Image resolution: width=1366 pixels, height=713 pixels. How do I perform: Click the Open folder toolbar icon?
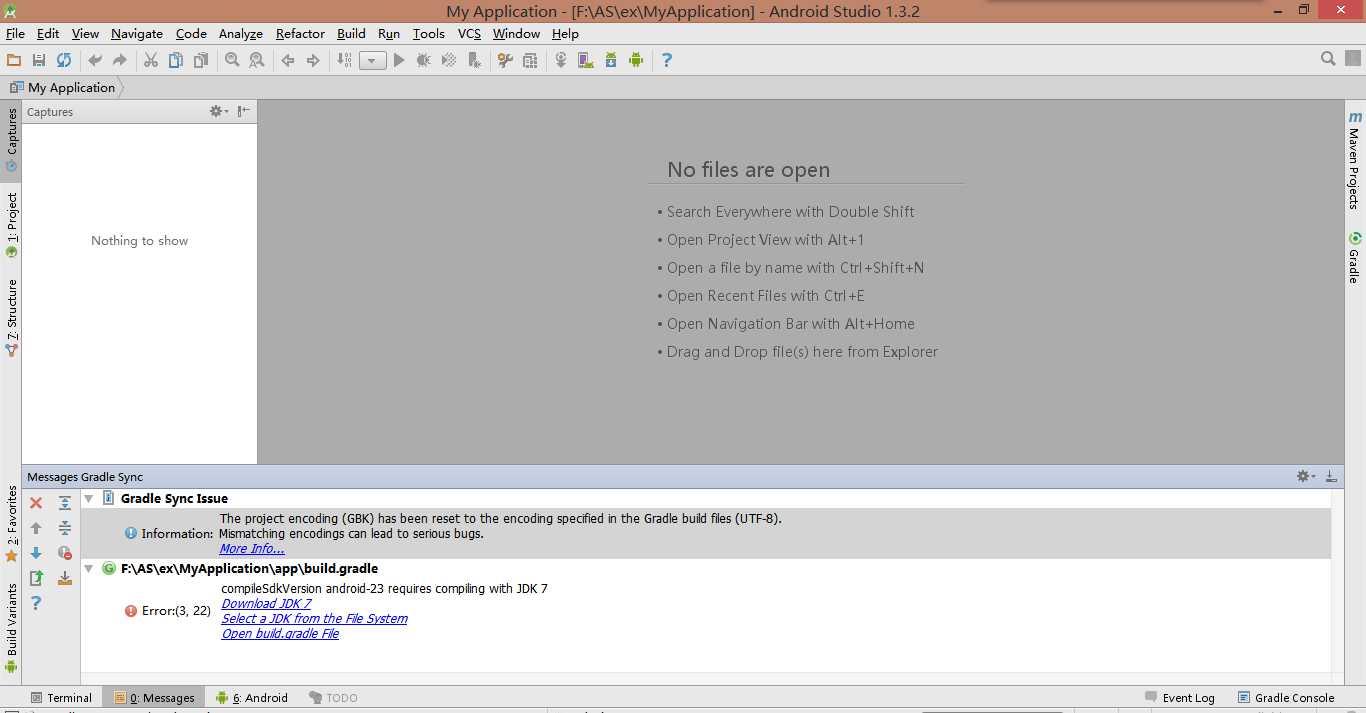click(14, 60)
